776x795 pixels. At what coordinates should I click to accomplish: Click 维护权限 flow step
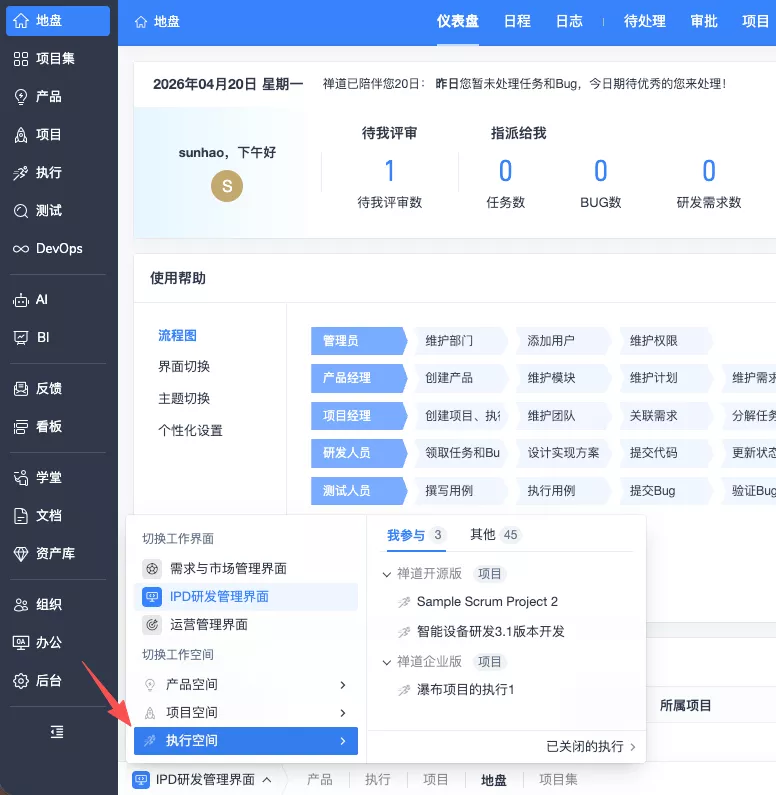pyautogui.click(x=666, y=341)
